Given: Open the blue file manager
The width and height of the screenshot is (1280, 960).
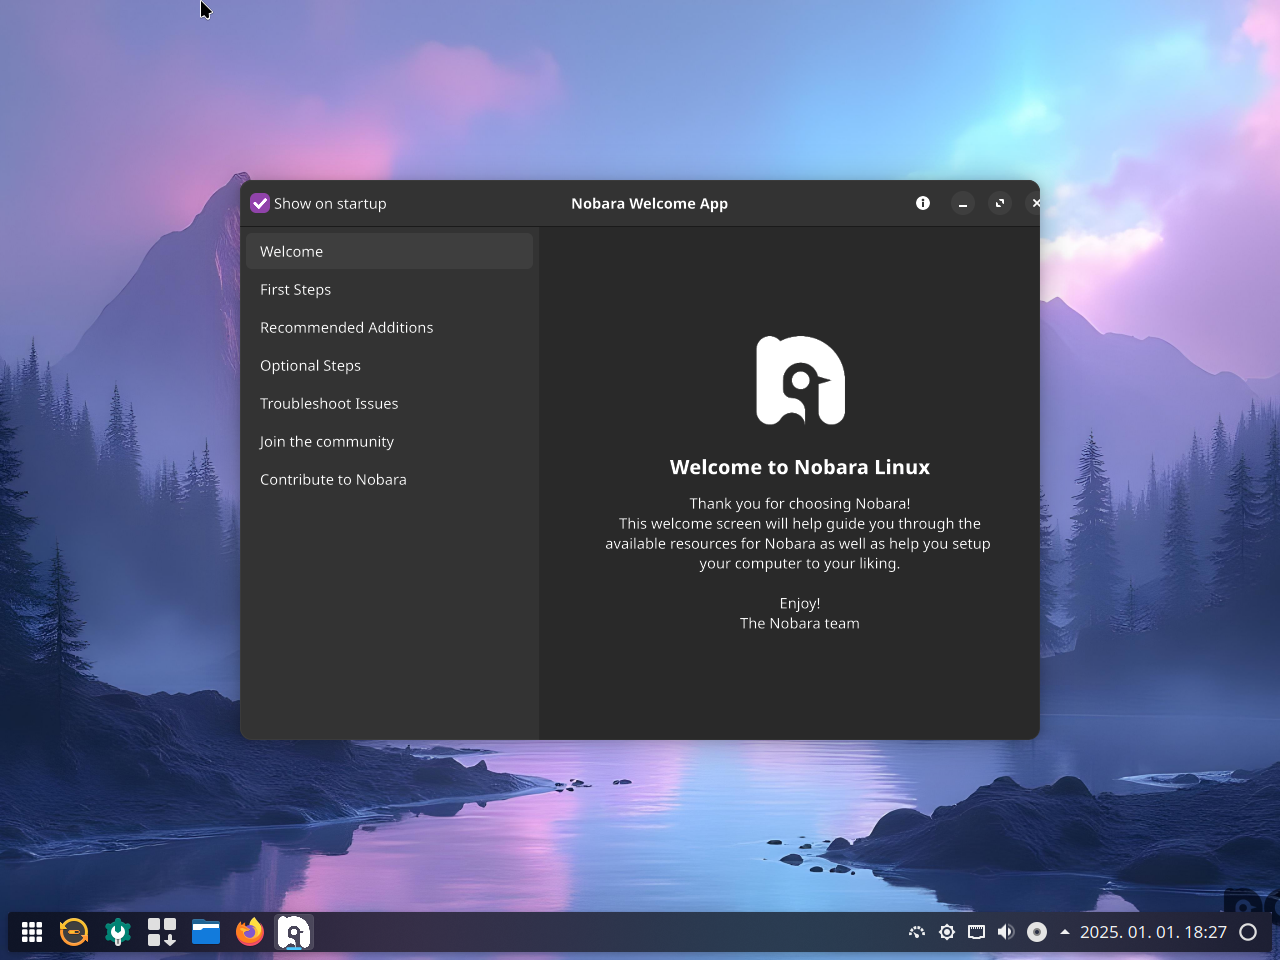Looking at the screenshot, I should click(206, 932).
